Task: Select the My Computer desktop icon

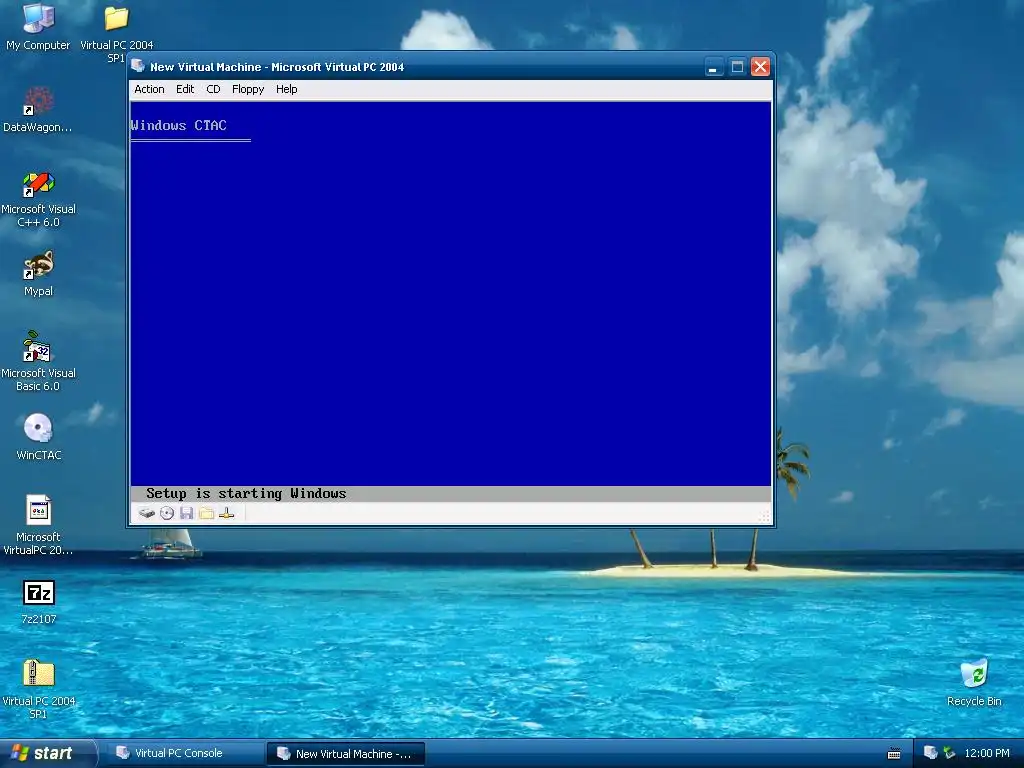Action: [x=38, y=27]
